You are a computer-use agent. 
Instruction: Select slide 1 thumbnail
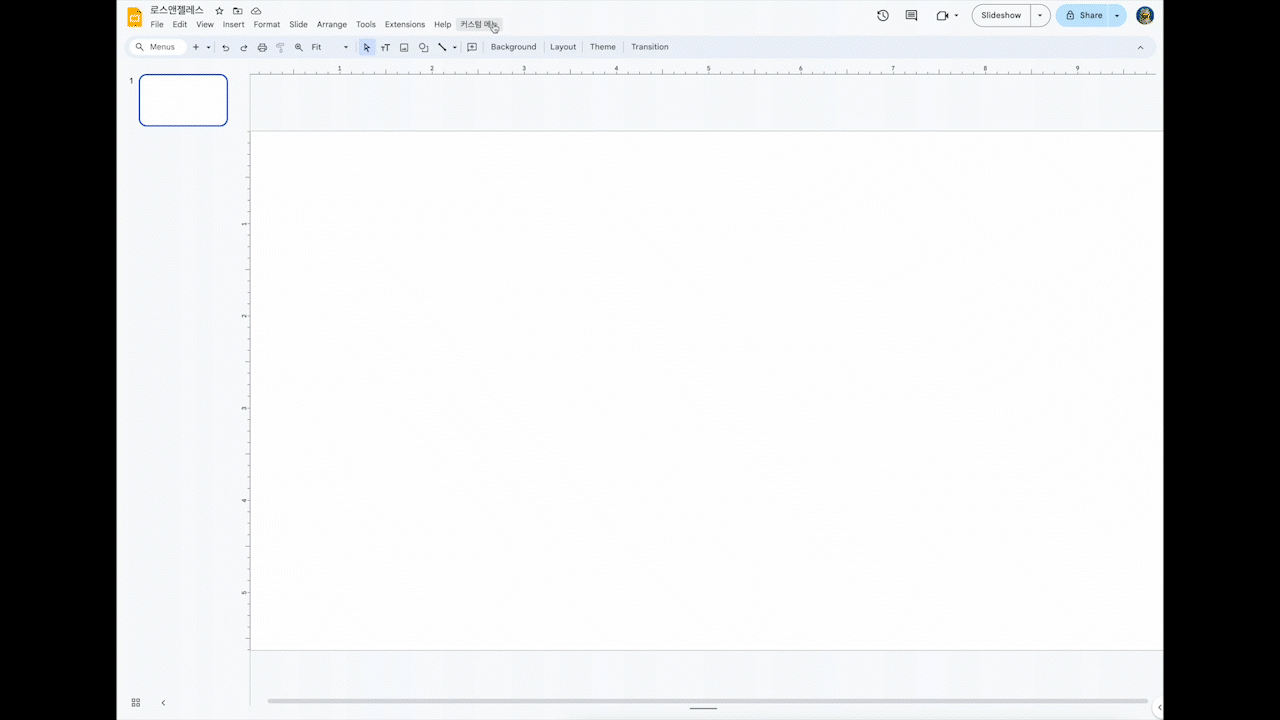(x=183, y=100)
